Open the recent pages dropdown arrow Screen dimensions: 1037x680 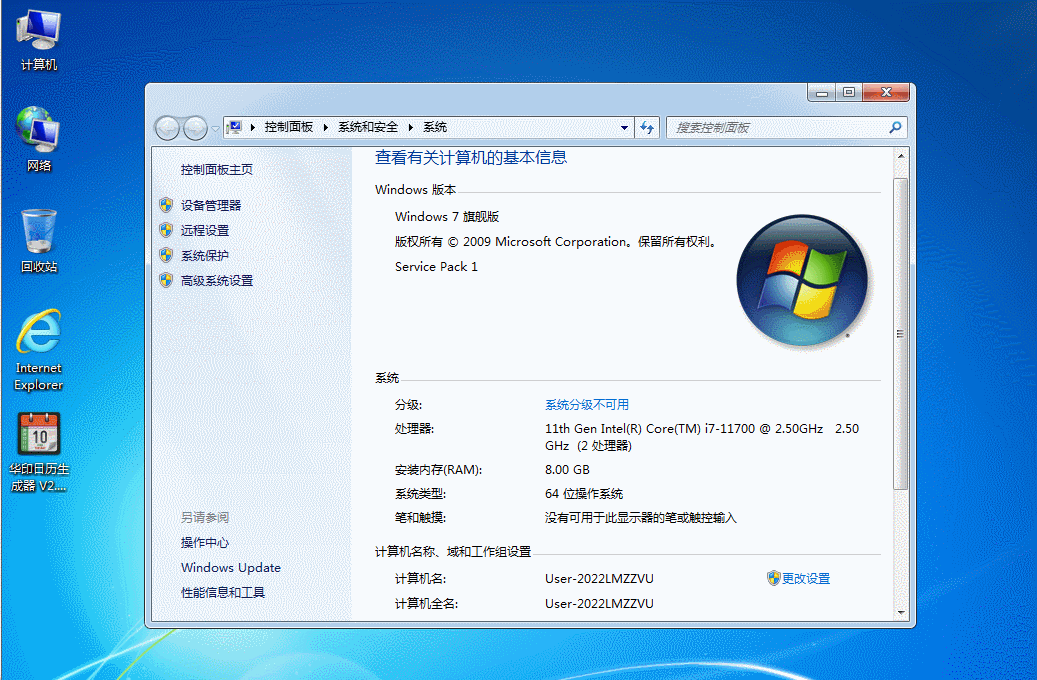pyautogui.click(x=215, y=128)
